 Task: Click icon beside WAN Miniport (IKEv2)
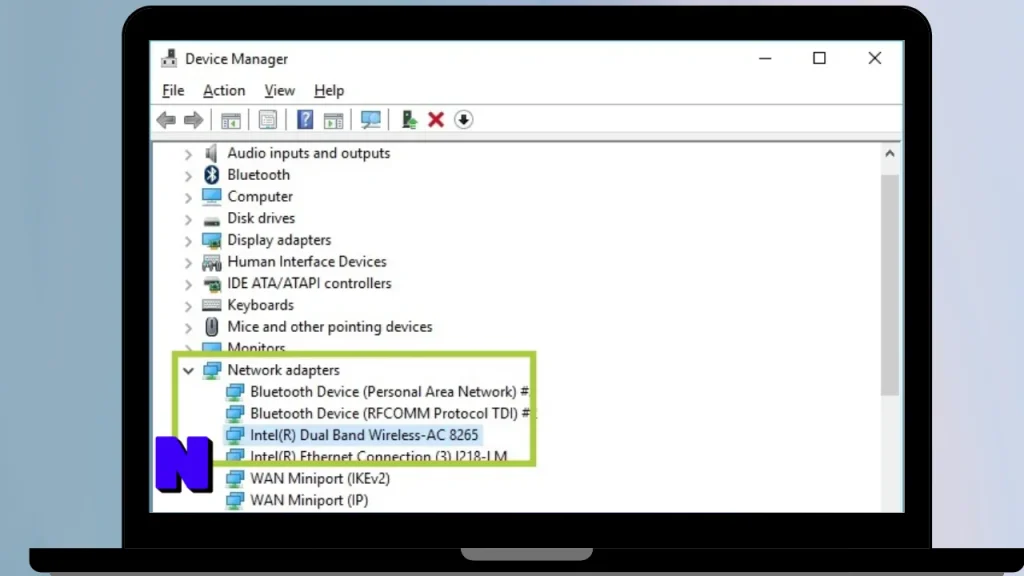pyautogui.click(x=234, y=479)
